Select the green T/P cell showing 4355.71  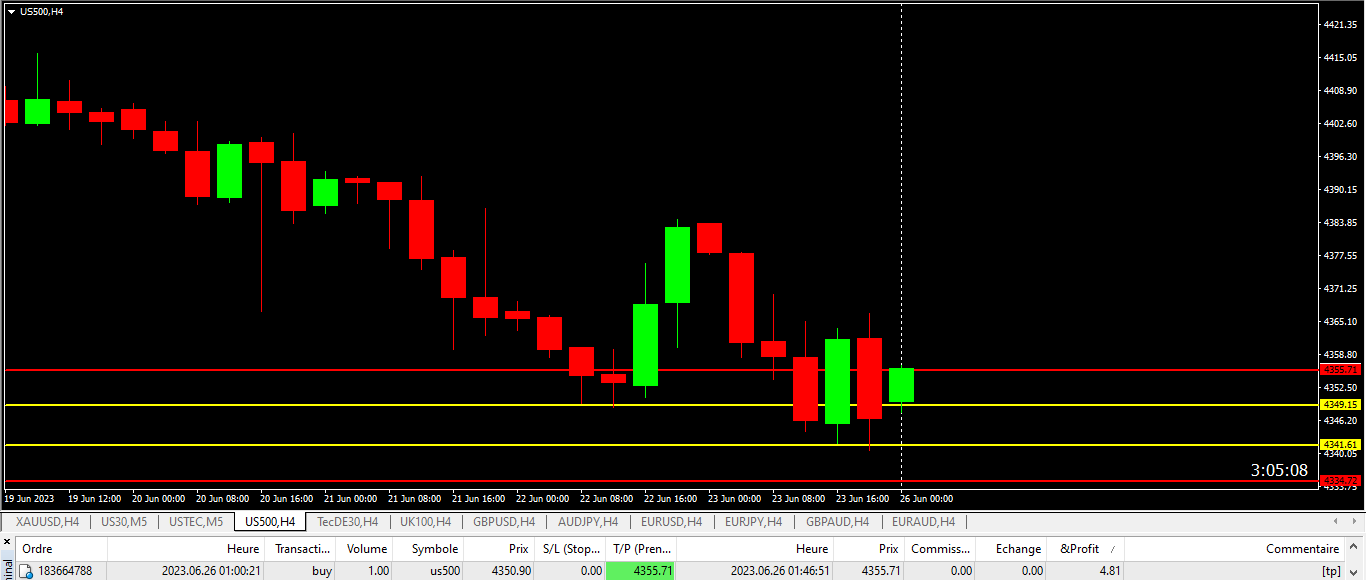click(x=640, y=571)
